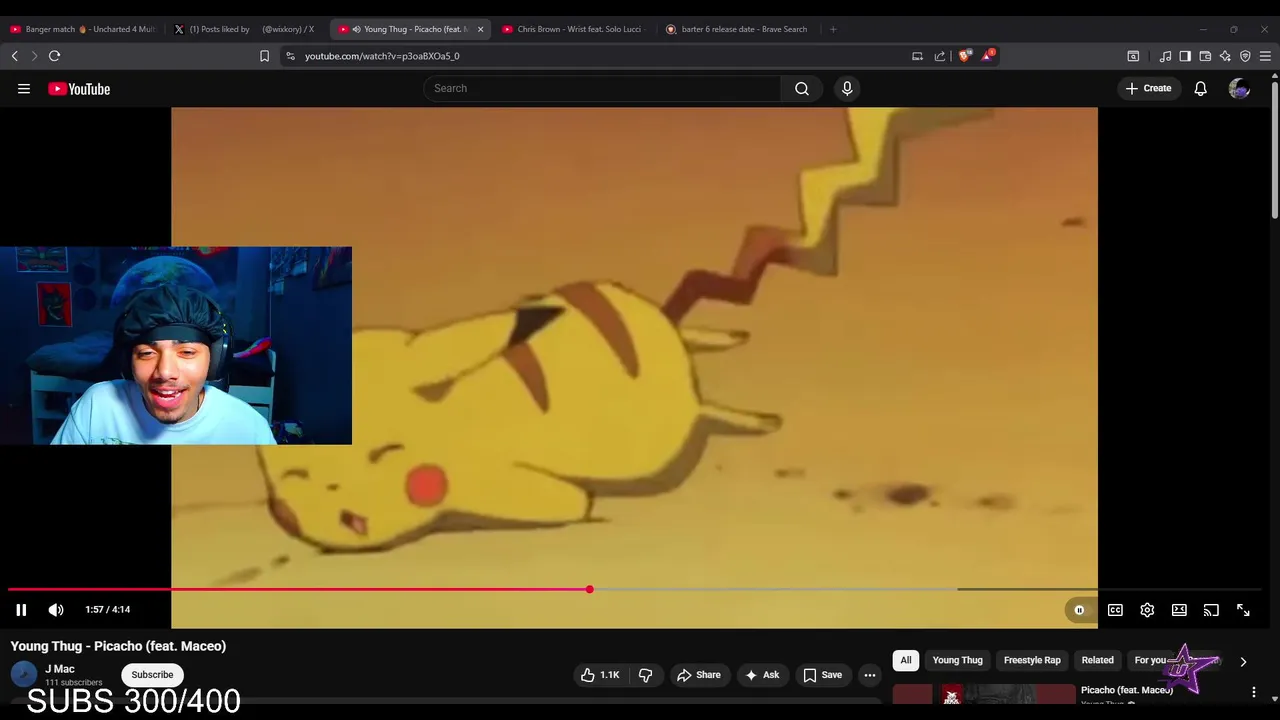This screenshot has width=1280, height=720.
Task: Click the search magnifier button
Action: (x=802, y=88)
